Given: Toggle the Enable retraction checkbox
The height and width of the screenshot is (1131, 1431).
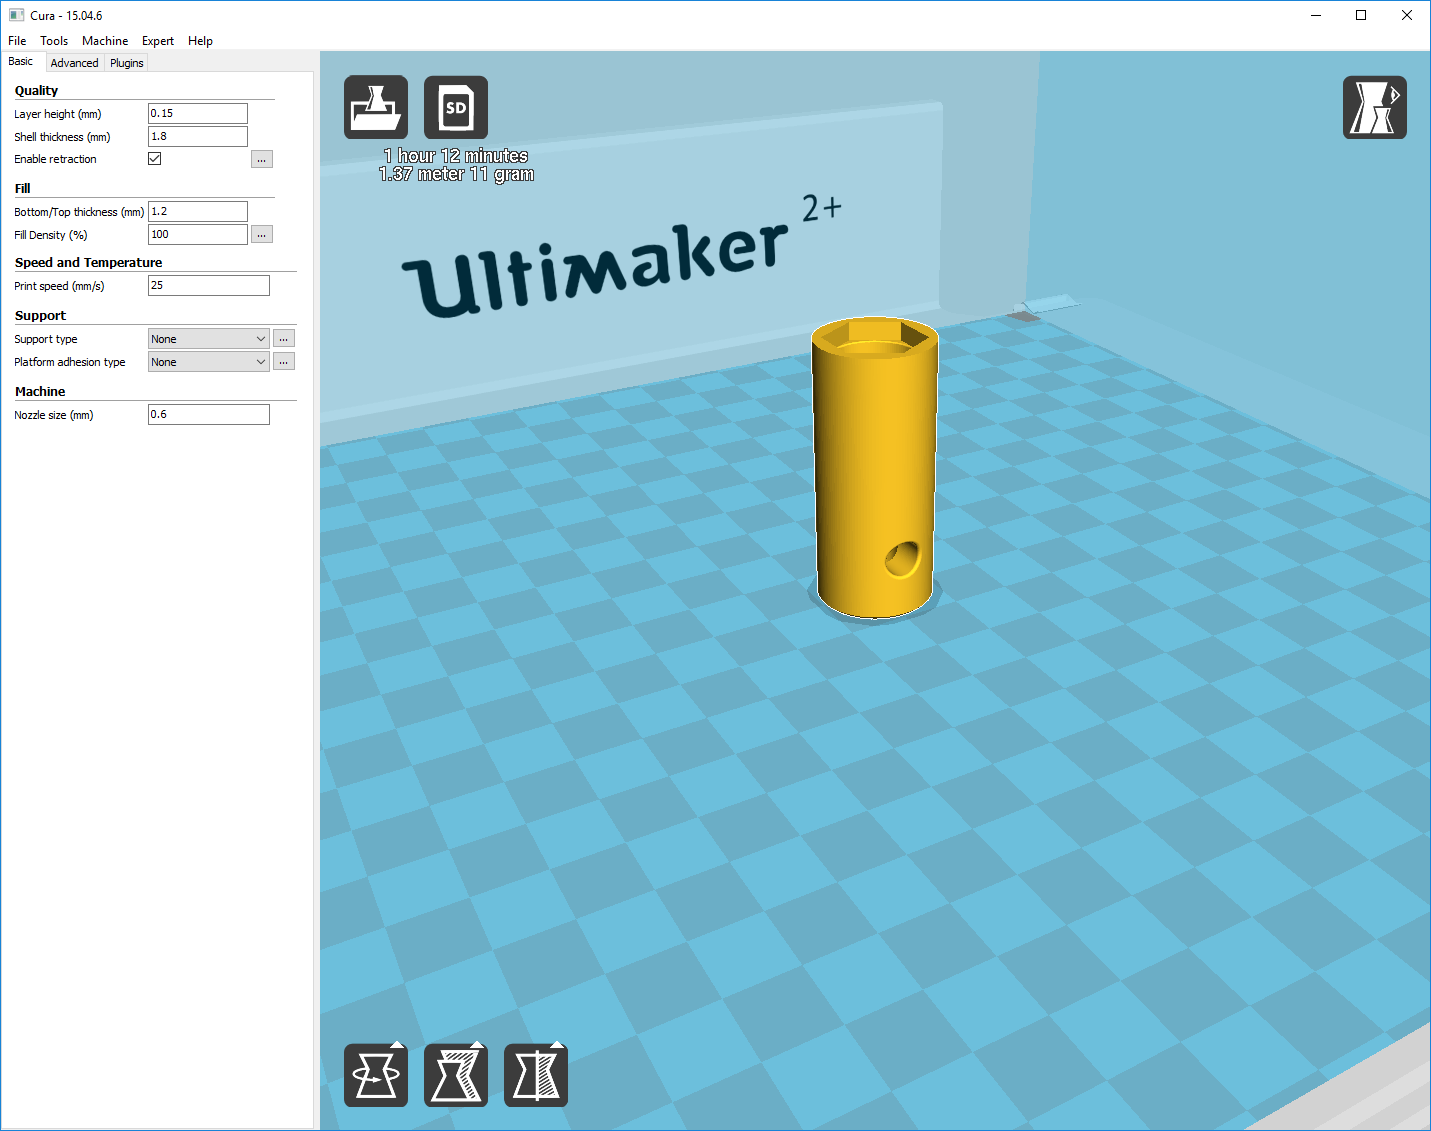Looking at the screenshot, I should (155, 158).
